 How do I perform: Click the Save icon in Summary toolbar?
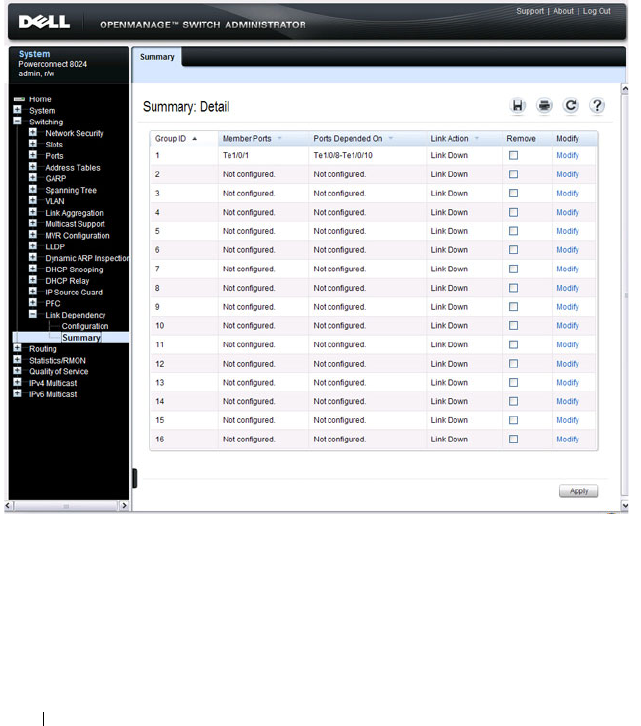[517, 106]
